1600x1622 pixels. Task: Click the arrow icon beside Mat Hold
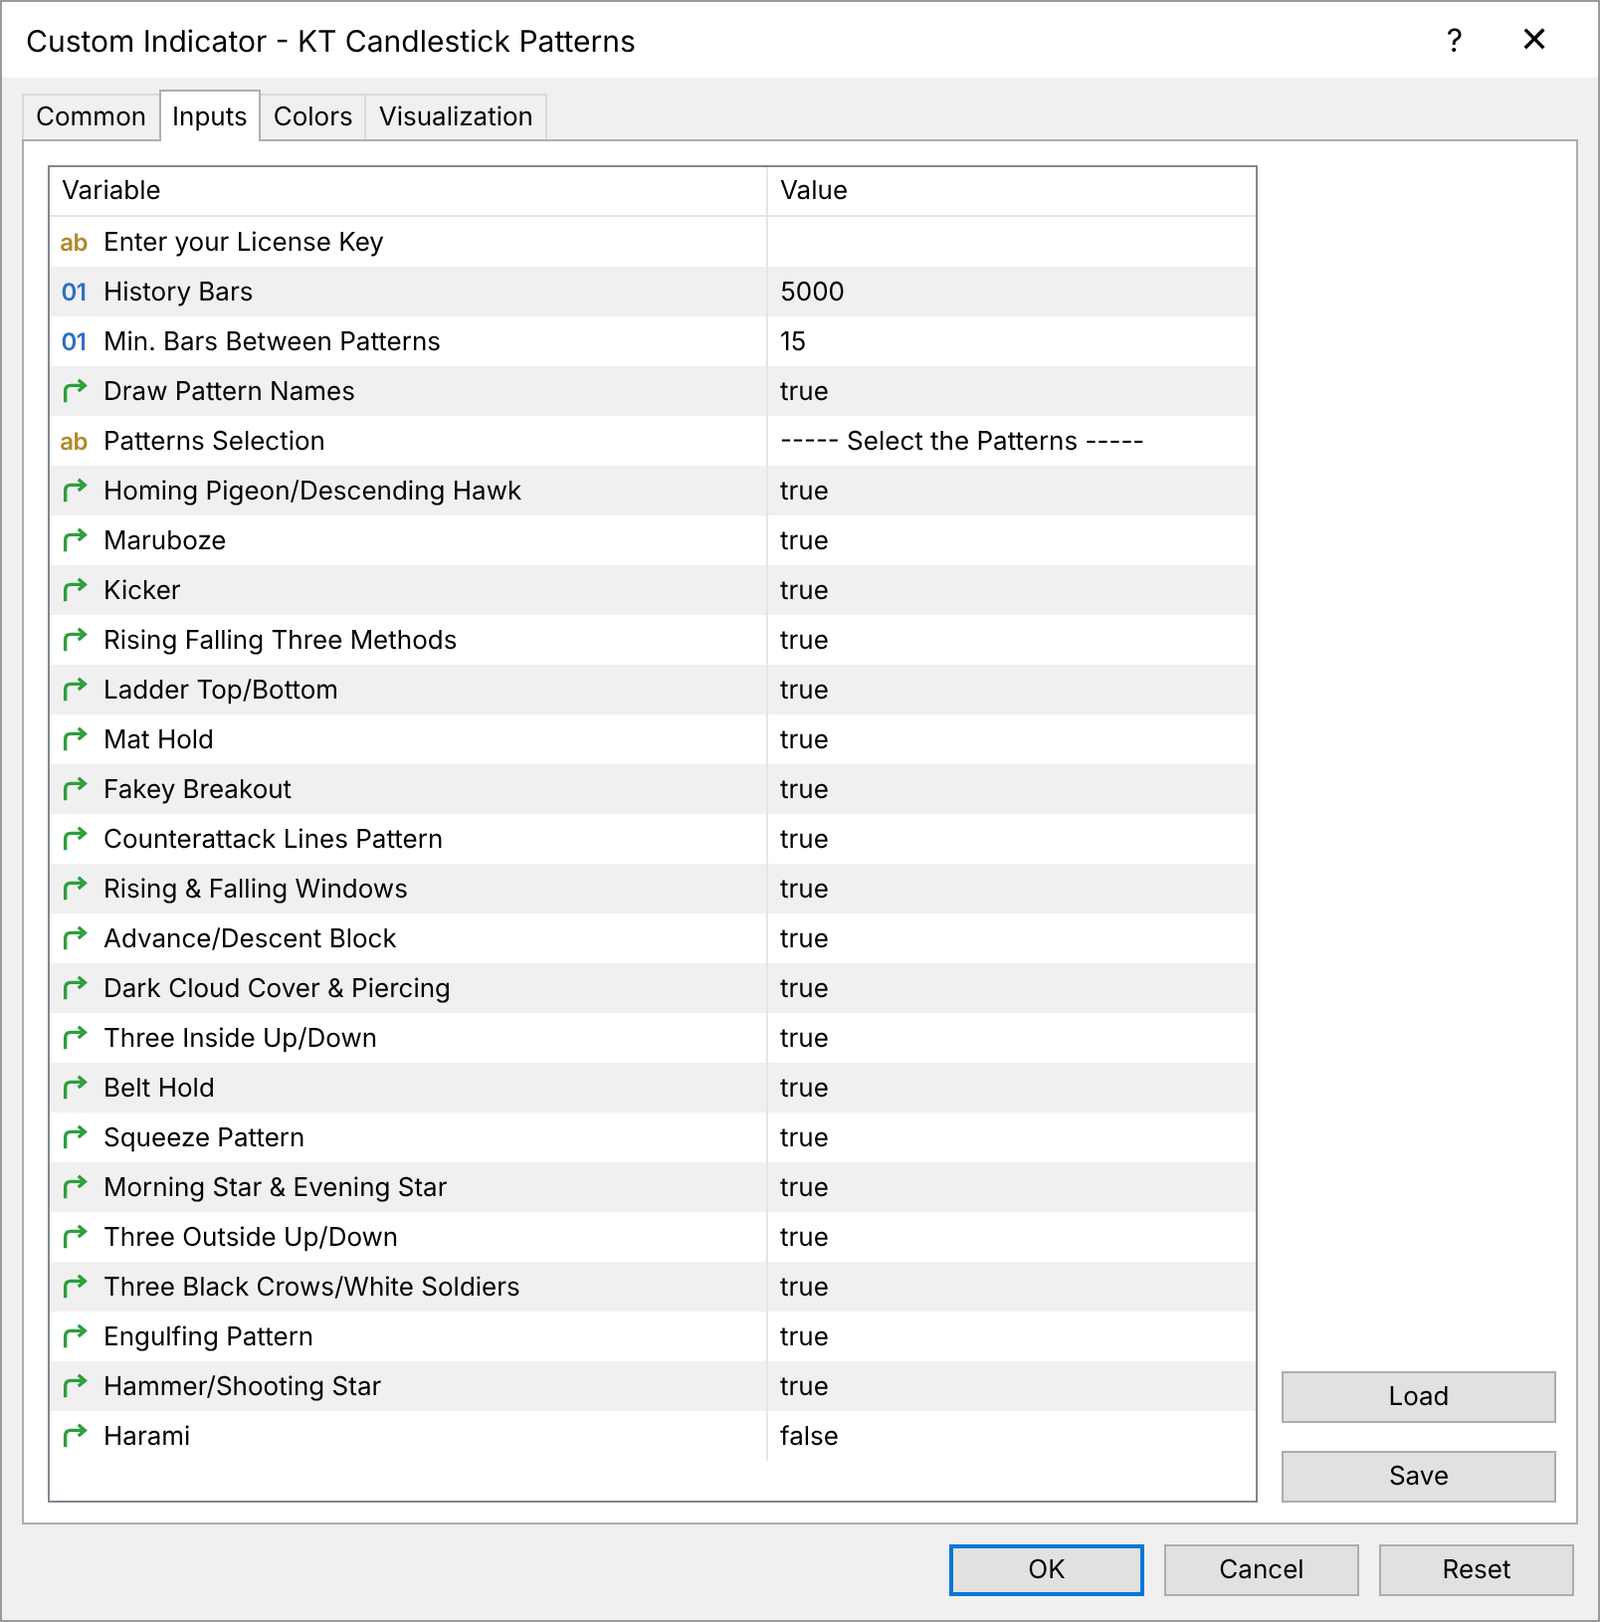coord(75,740)
